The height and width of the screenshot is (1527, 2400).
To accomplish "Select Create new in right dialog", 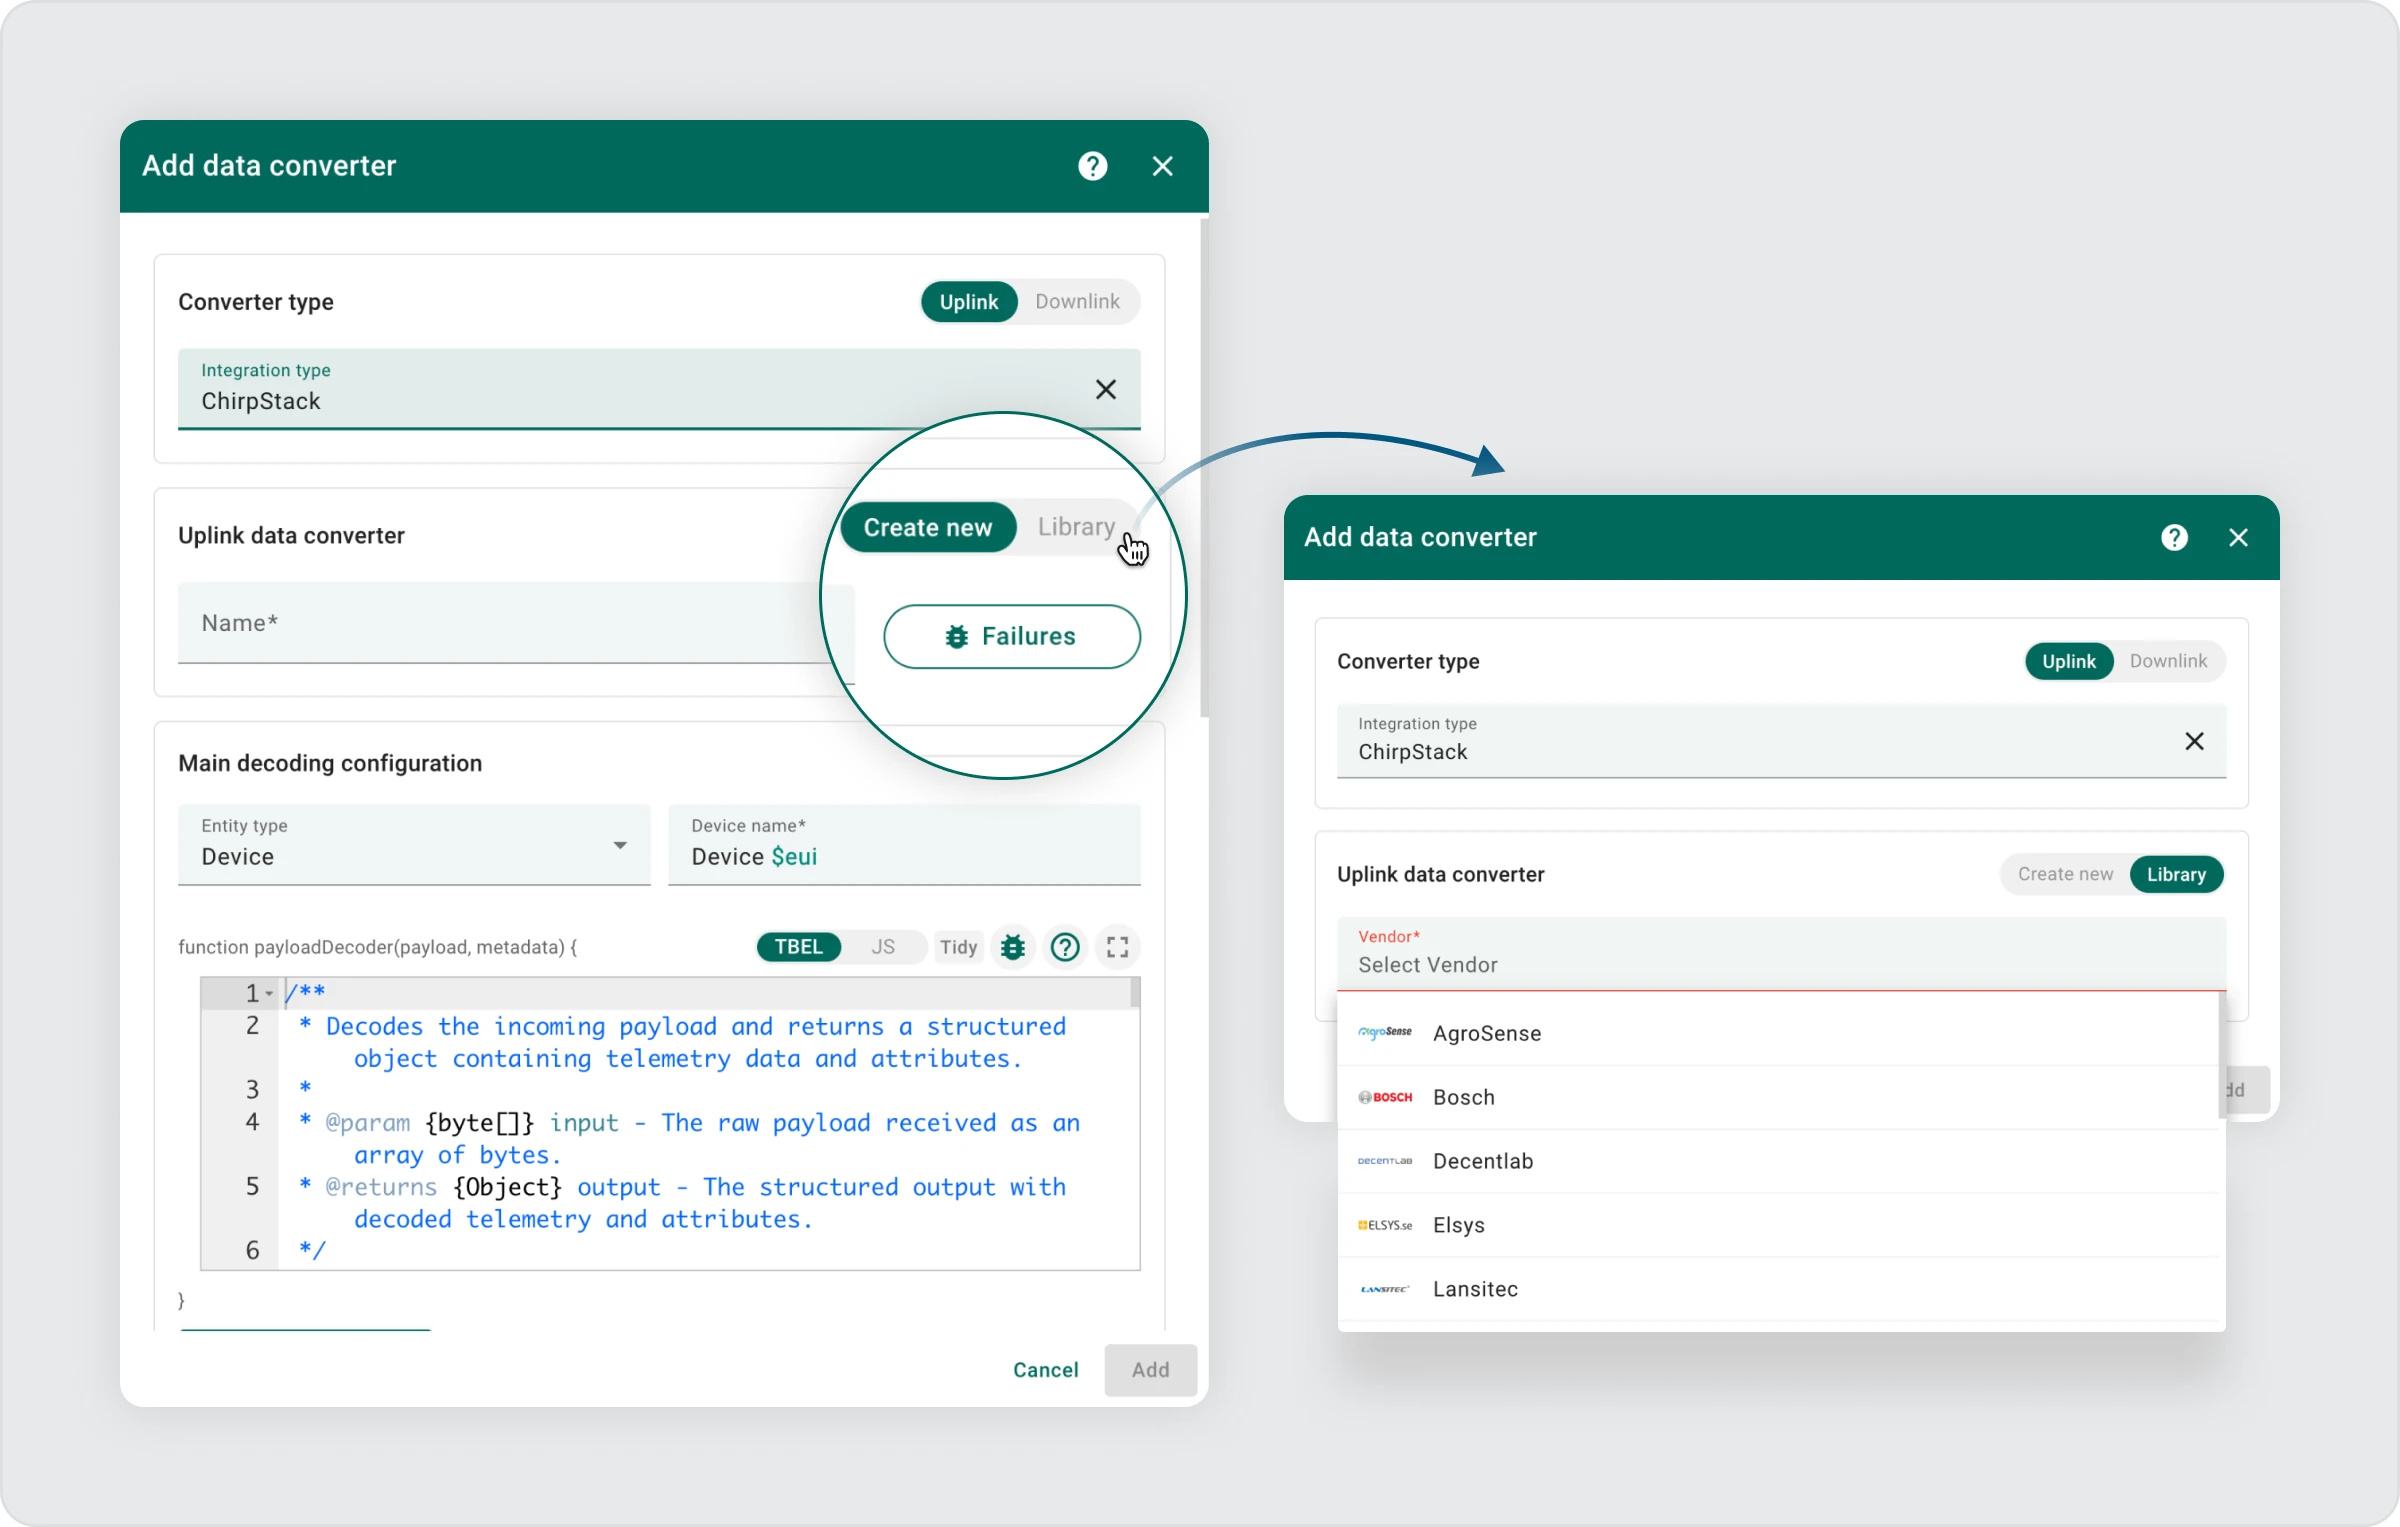I will 2065,874.
